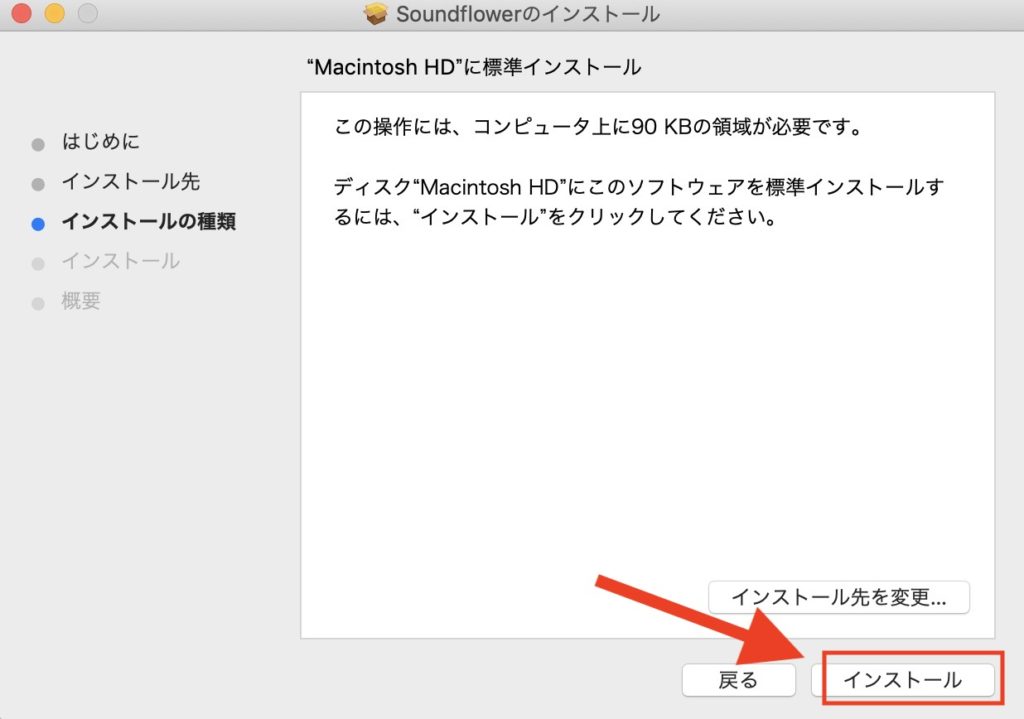Click the gray zoom button in title bar
This screenshot has height=719, width=1024.
[88, 14]
